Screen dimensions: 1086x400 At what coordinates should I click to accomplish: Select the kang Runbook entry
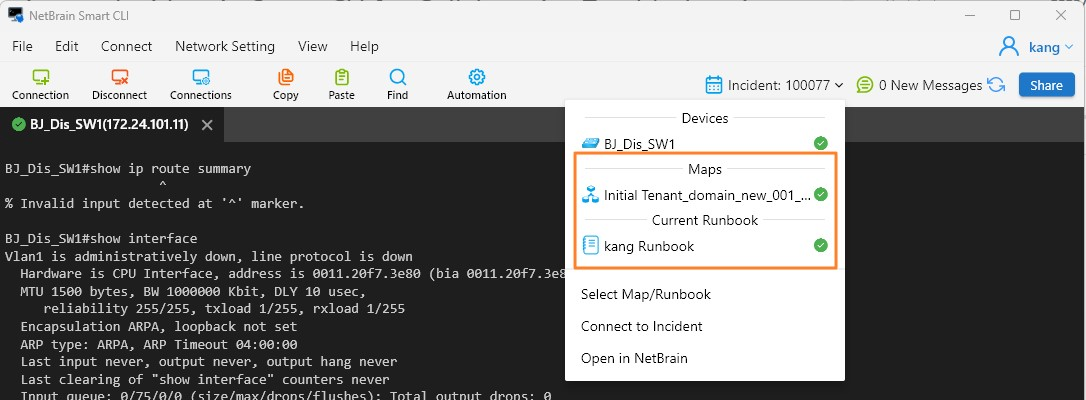tap(705, 246)
